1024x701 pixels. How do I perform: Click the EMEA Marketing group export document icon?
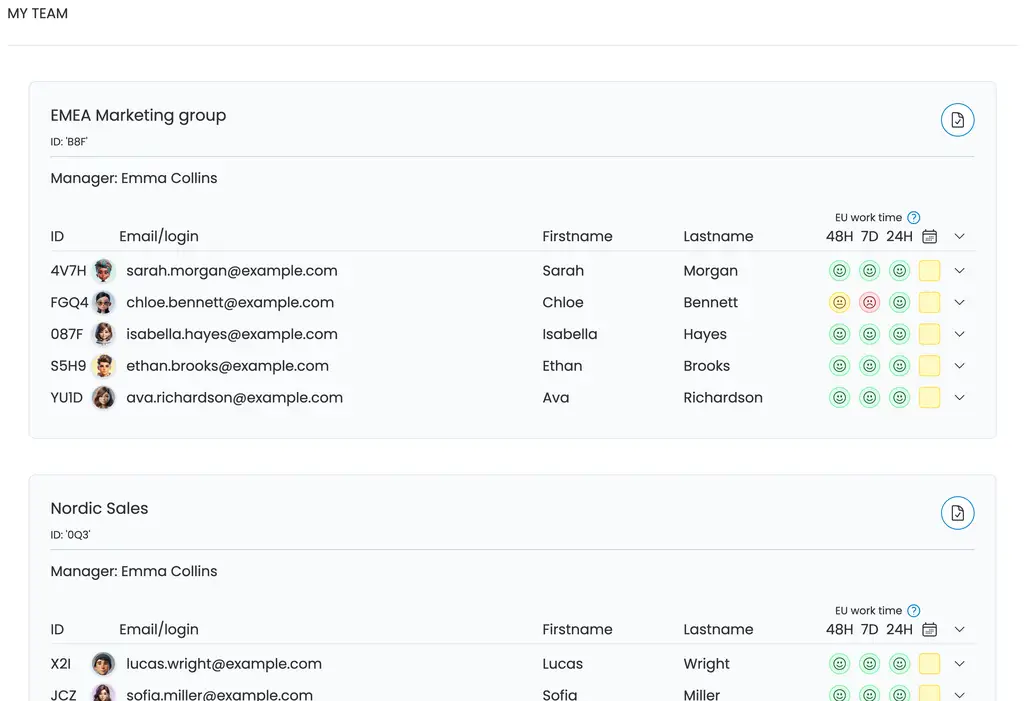tap(957, 120)
